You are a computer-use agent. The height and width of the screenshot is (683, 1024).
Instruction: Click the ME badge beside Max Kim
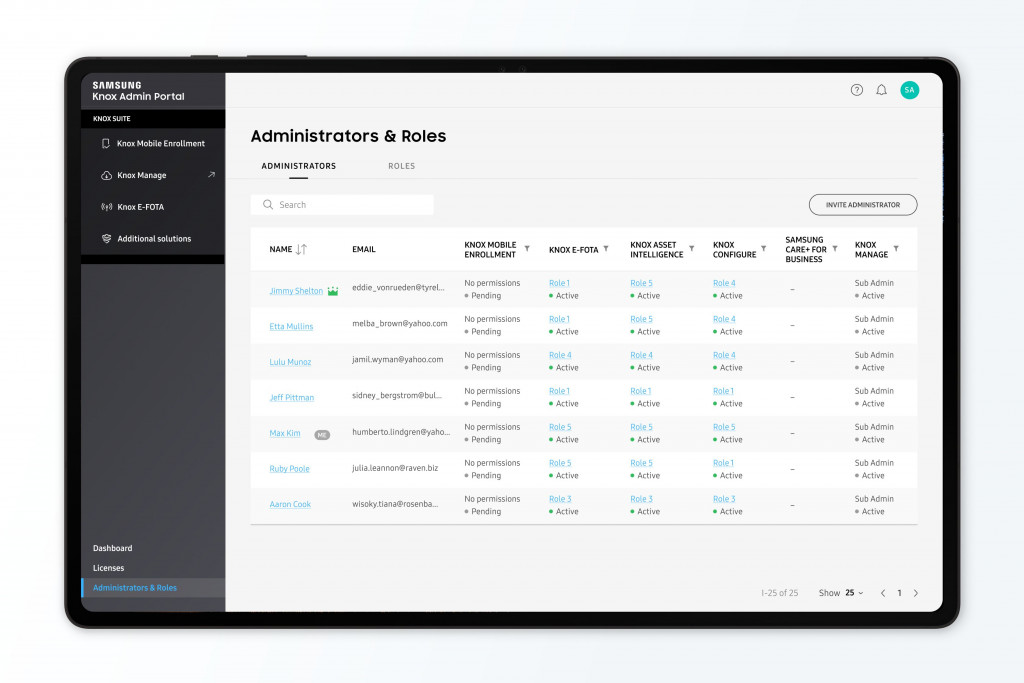320,433
